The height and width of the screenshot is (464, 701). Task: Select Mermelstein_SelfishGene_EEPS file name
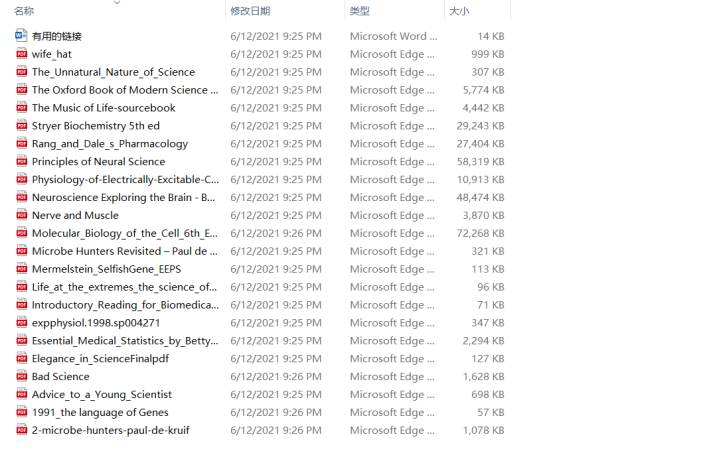pos(106,269)
